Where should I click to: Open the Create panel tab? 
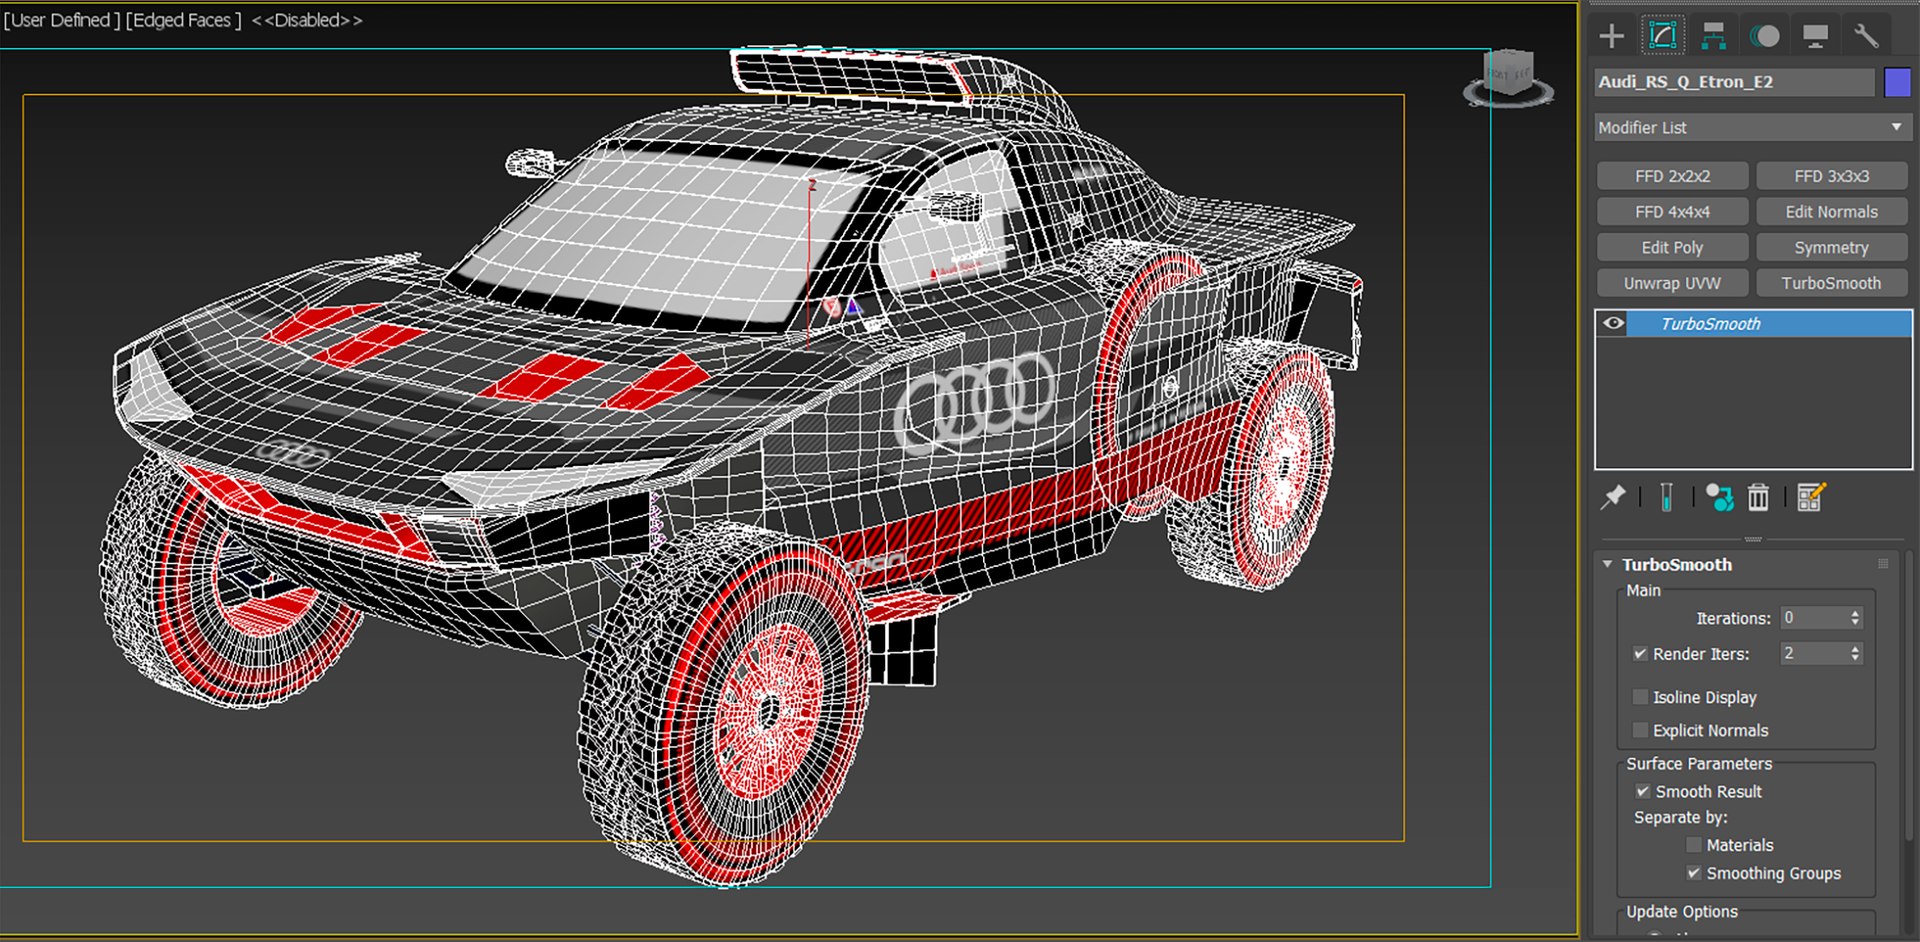tap(1611, 36)
